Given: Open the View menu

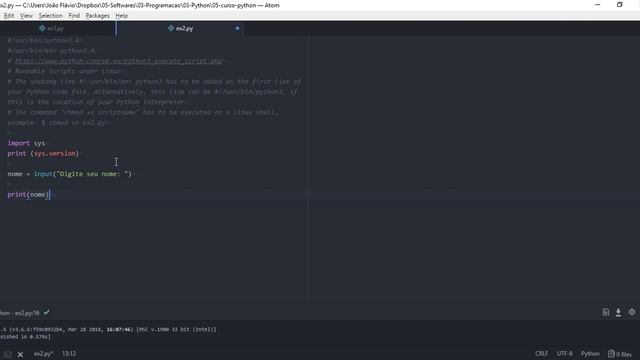Looking at the screenshot, I should [26, 16].
